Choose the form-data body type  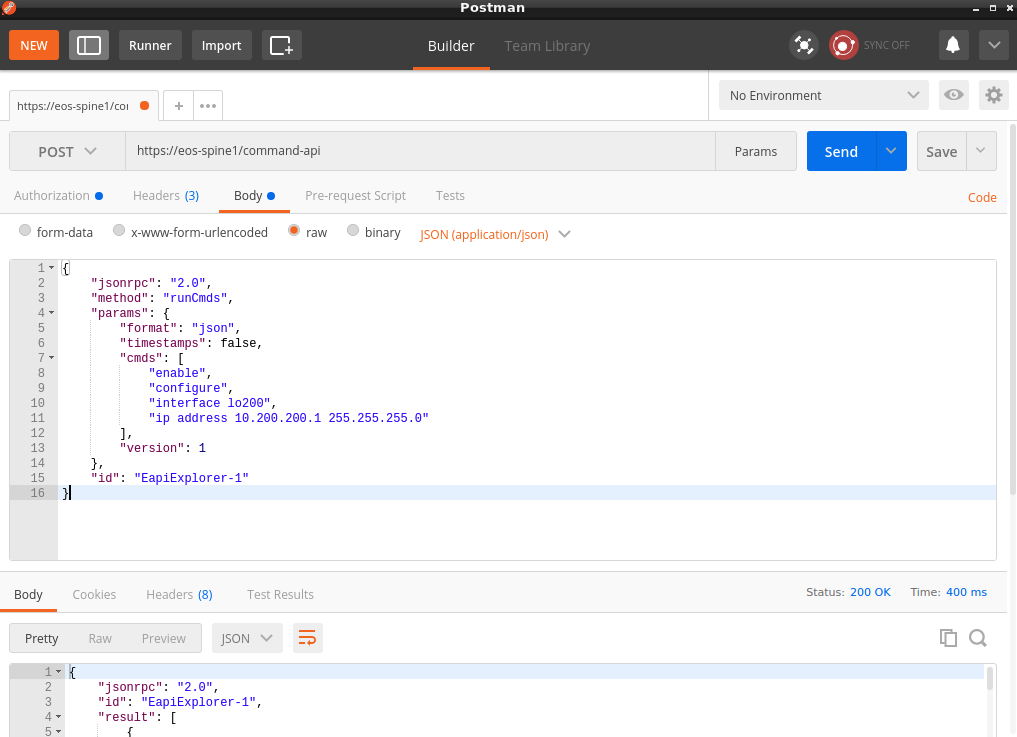click(24, 231)
